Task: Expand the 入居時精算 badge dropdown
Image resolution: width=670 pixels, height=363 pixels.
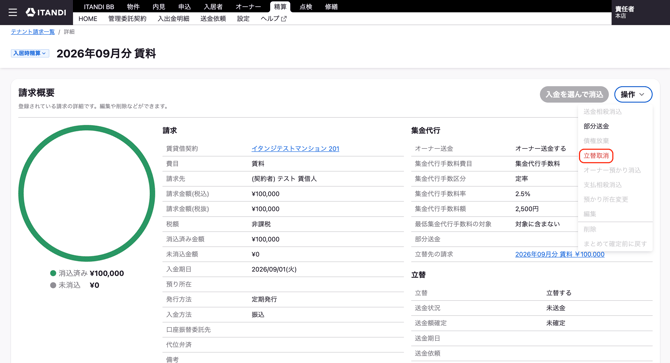Action: 29,53
